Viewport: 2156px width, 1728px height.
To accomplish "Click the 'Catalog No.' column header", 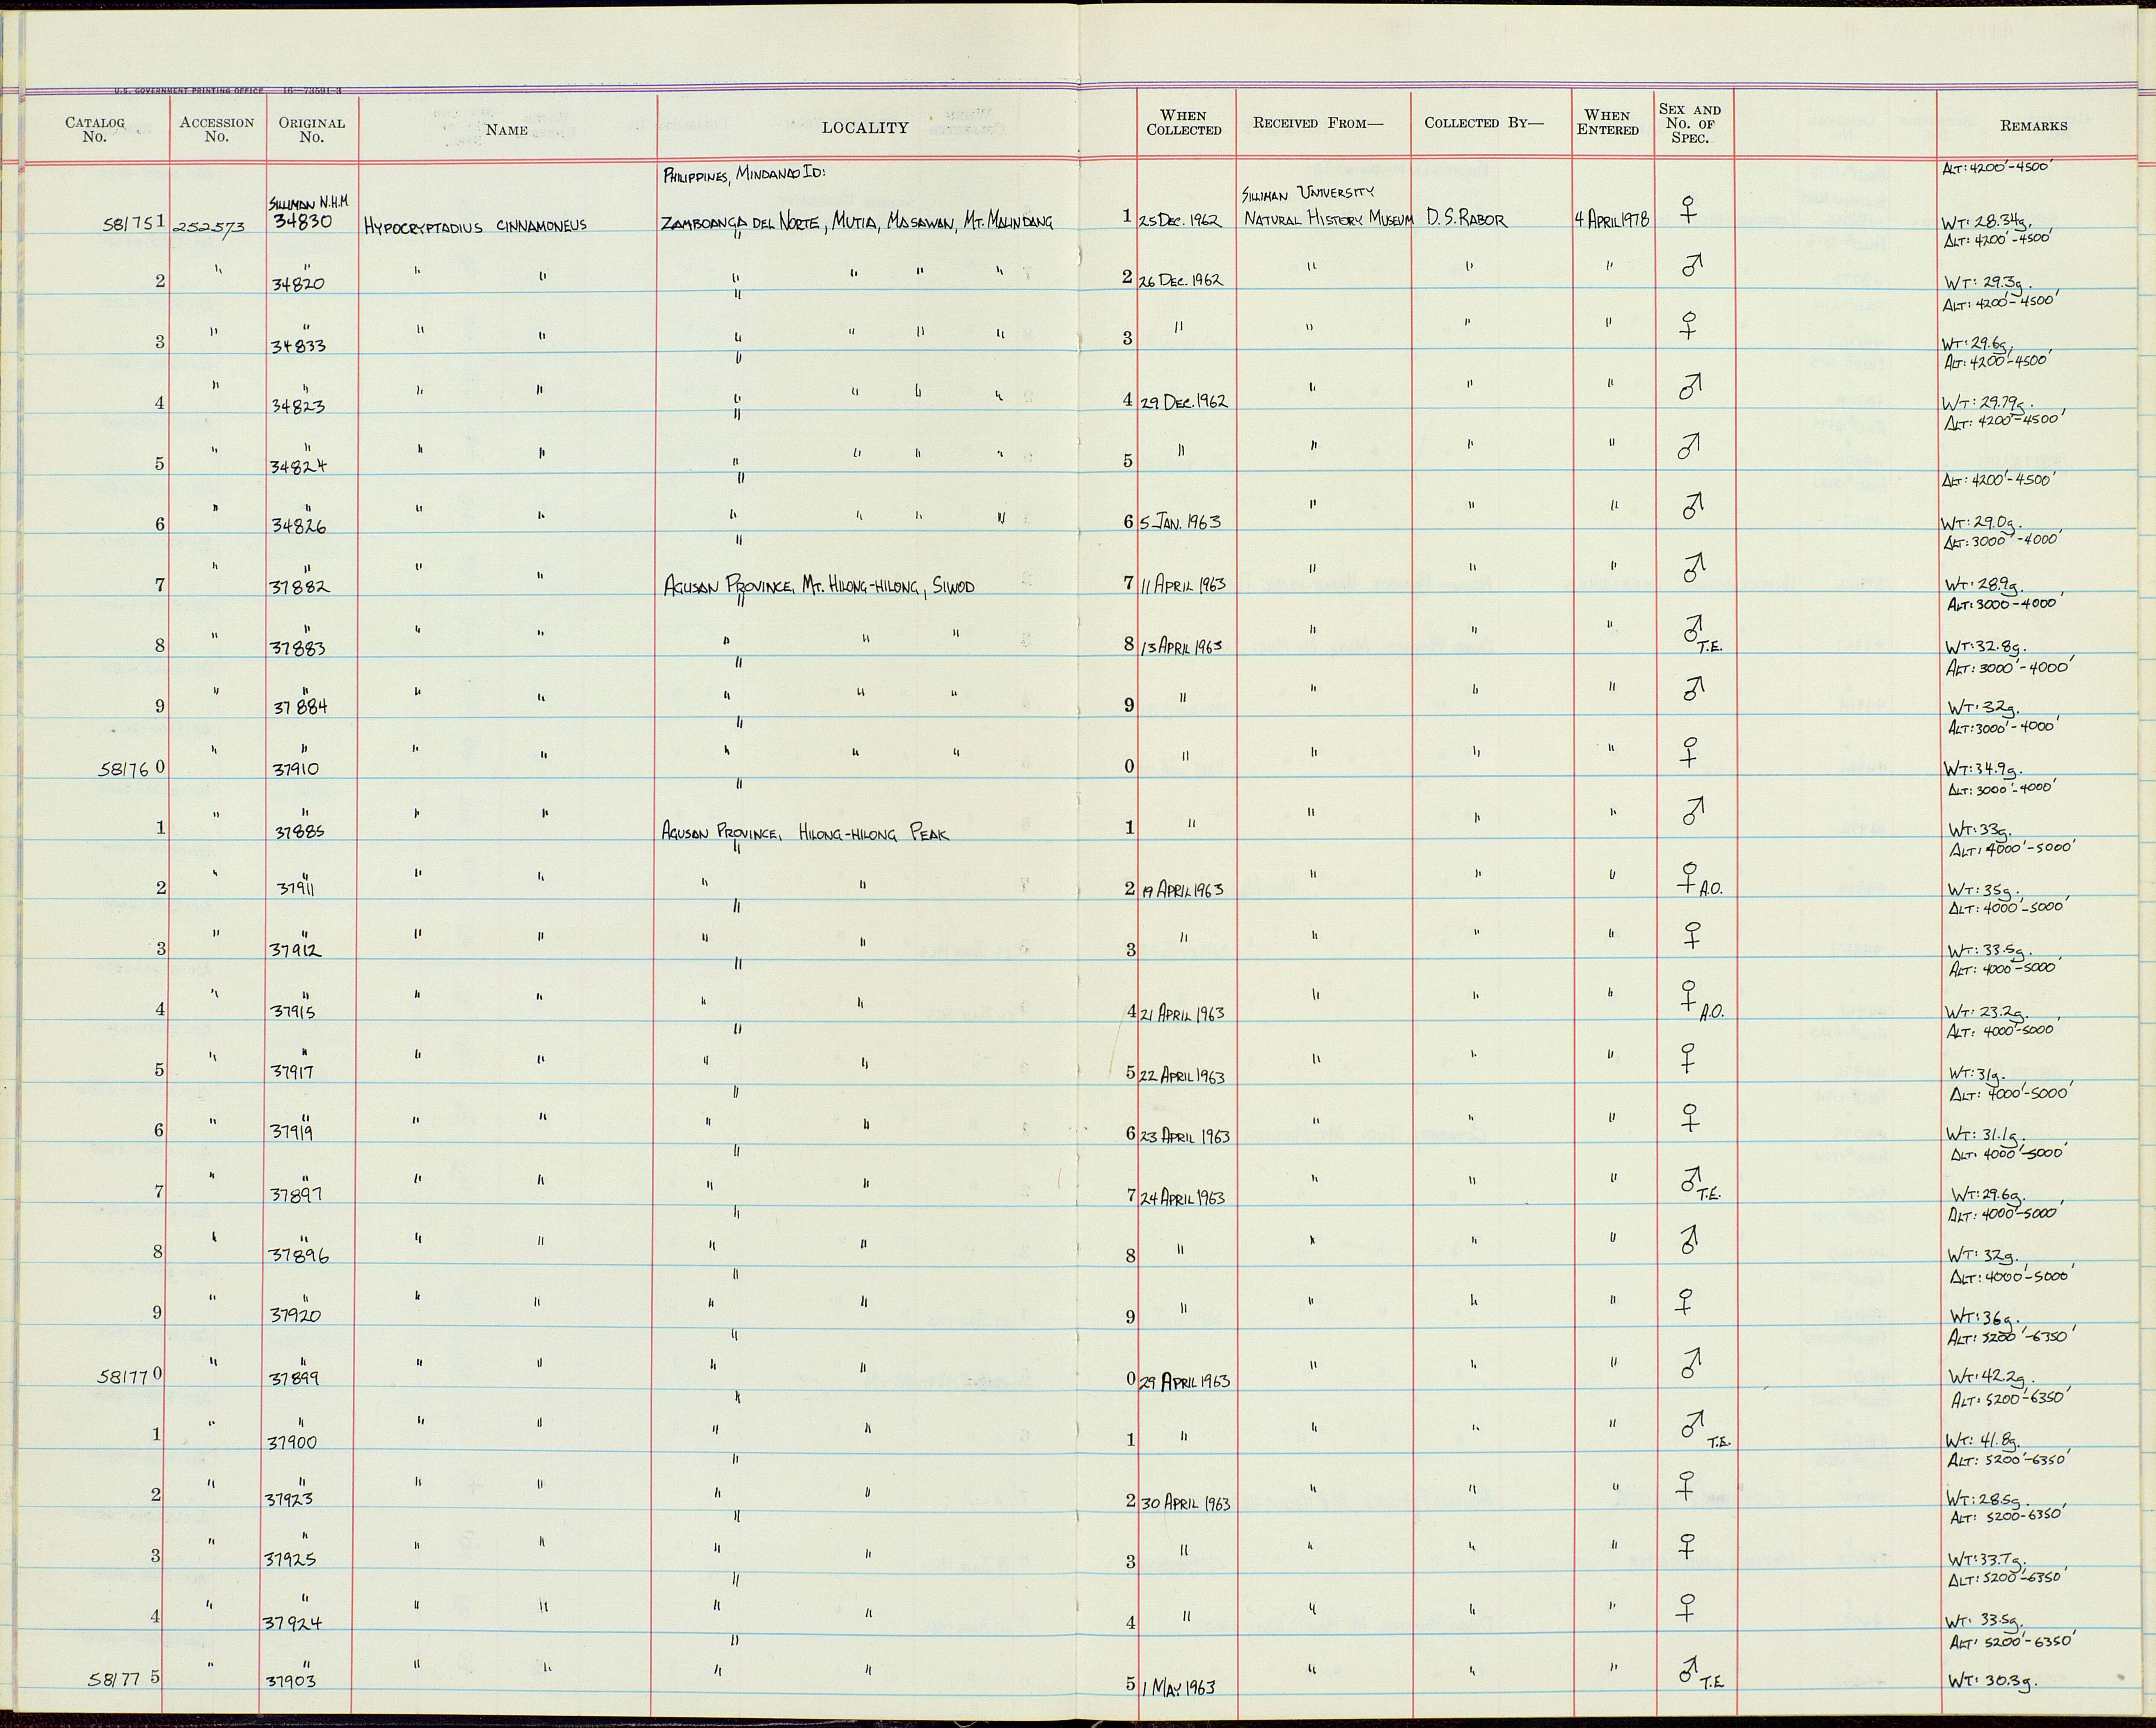I will click(x=95, y=129).
